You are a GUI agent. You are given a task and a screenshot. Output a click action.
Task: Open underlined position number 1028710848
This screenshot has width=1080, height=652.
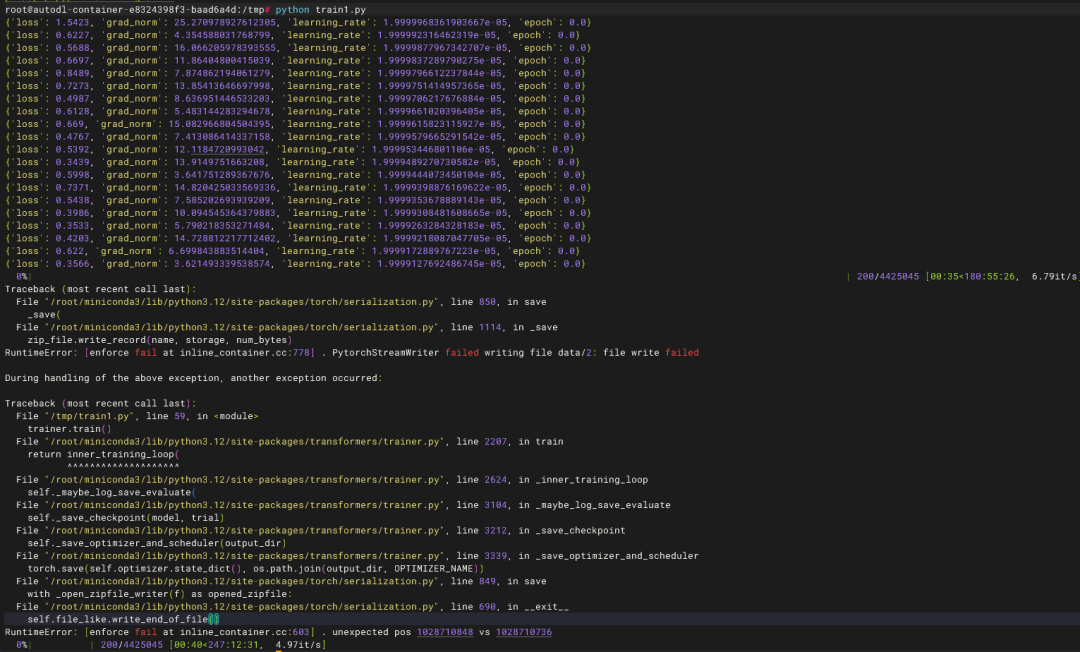(x=445, y=632)
